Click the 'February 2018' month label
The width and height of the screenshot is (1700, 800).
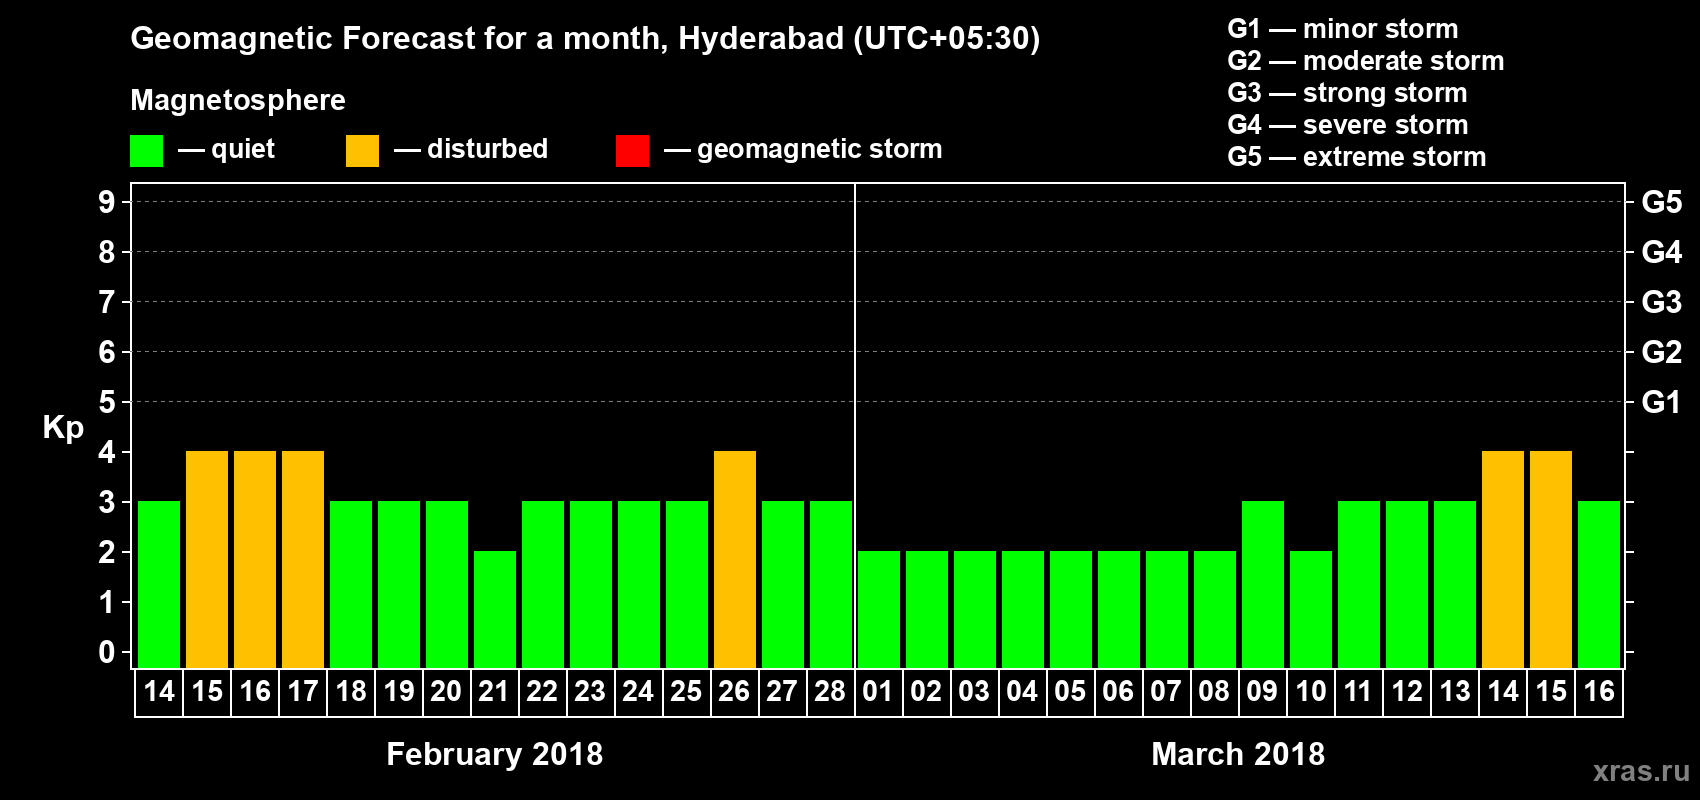495,754
